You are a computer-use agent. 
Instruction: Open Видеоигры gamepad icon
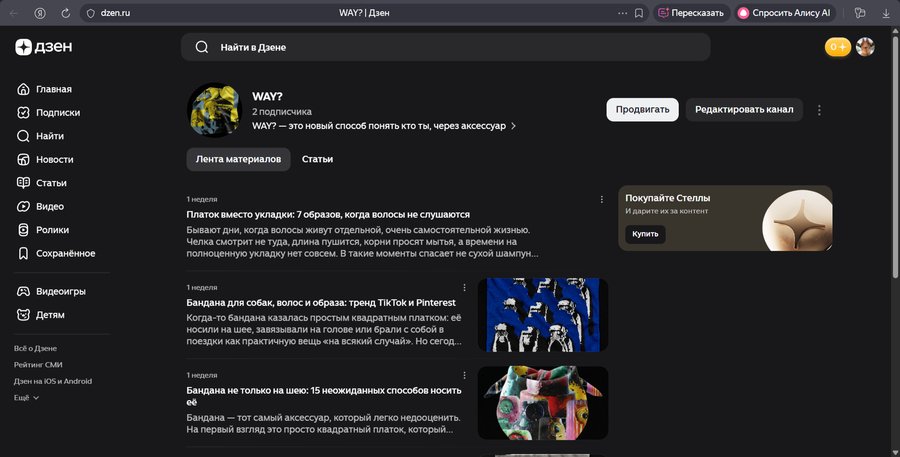pyautogui.click(x=23, y=291)
